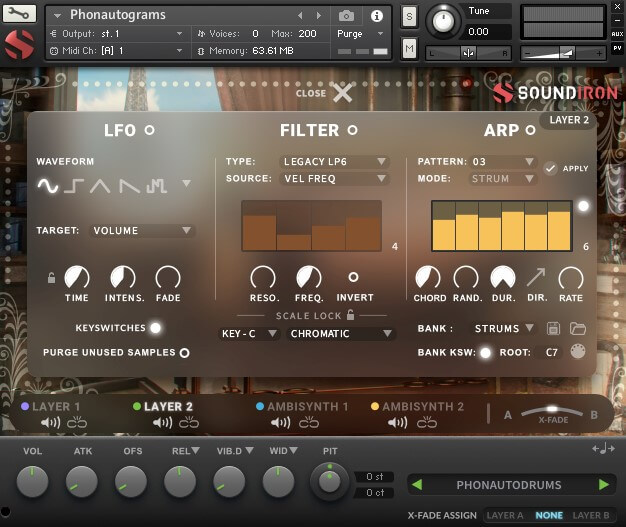
Task: Mute Layer 1 speaker icon
Action: [50, 422]
